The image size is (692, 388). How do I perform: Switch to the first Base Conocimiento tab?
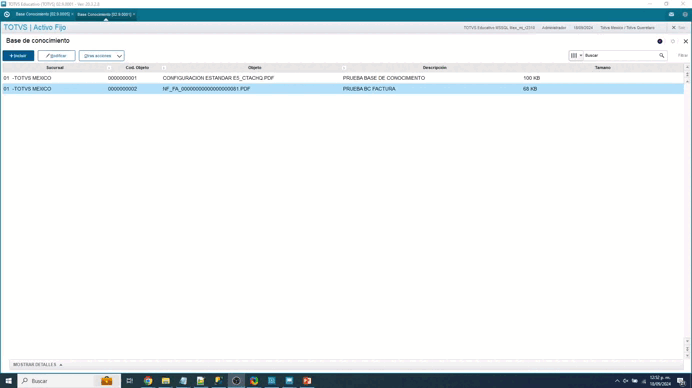[42, 14]
